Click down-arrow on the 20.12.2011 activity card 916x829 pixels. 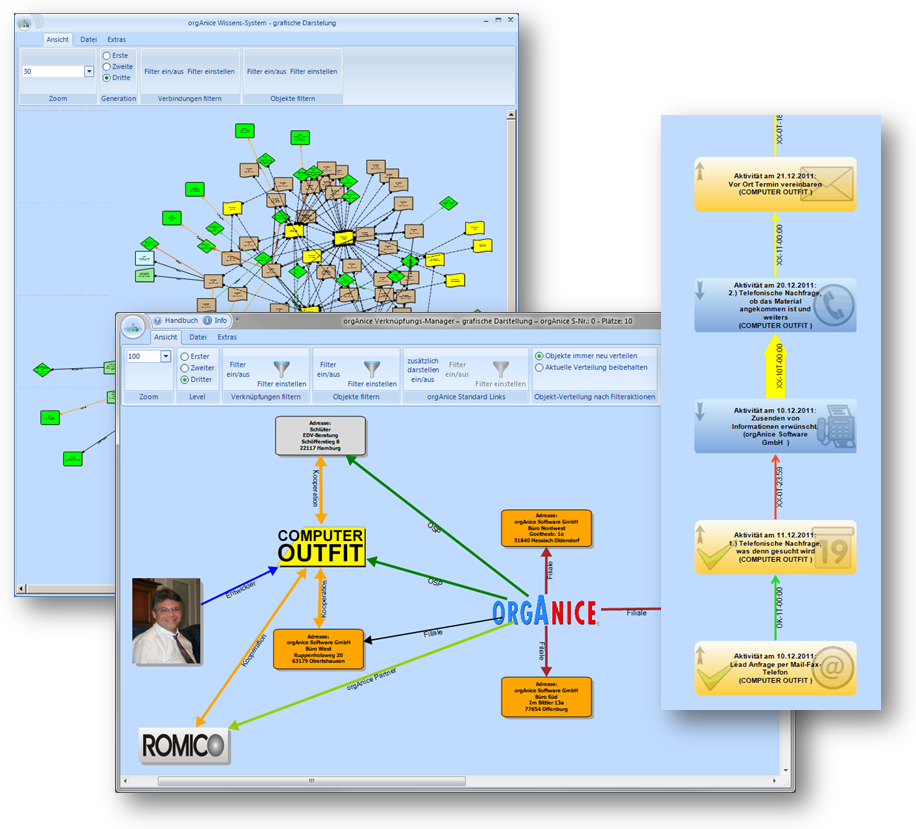tap(700, 290)
